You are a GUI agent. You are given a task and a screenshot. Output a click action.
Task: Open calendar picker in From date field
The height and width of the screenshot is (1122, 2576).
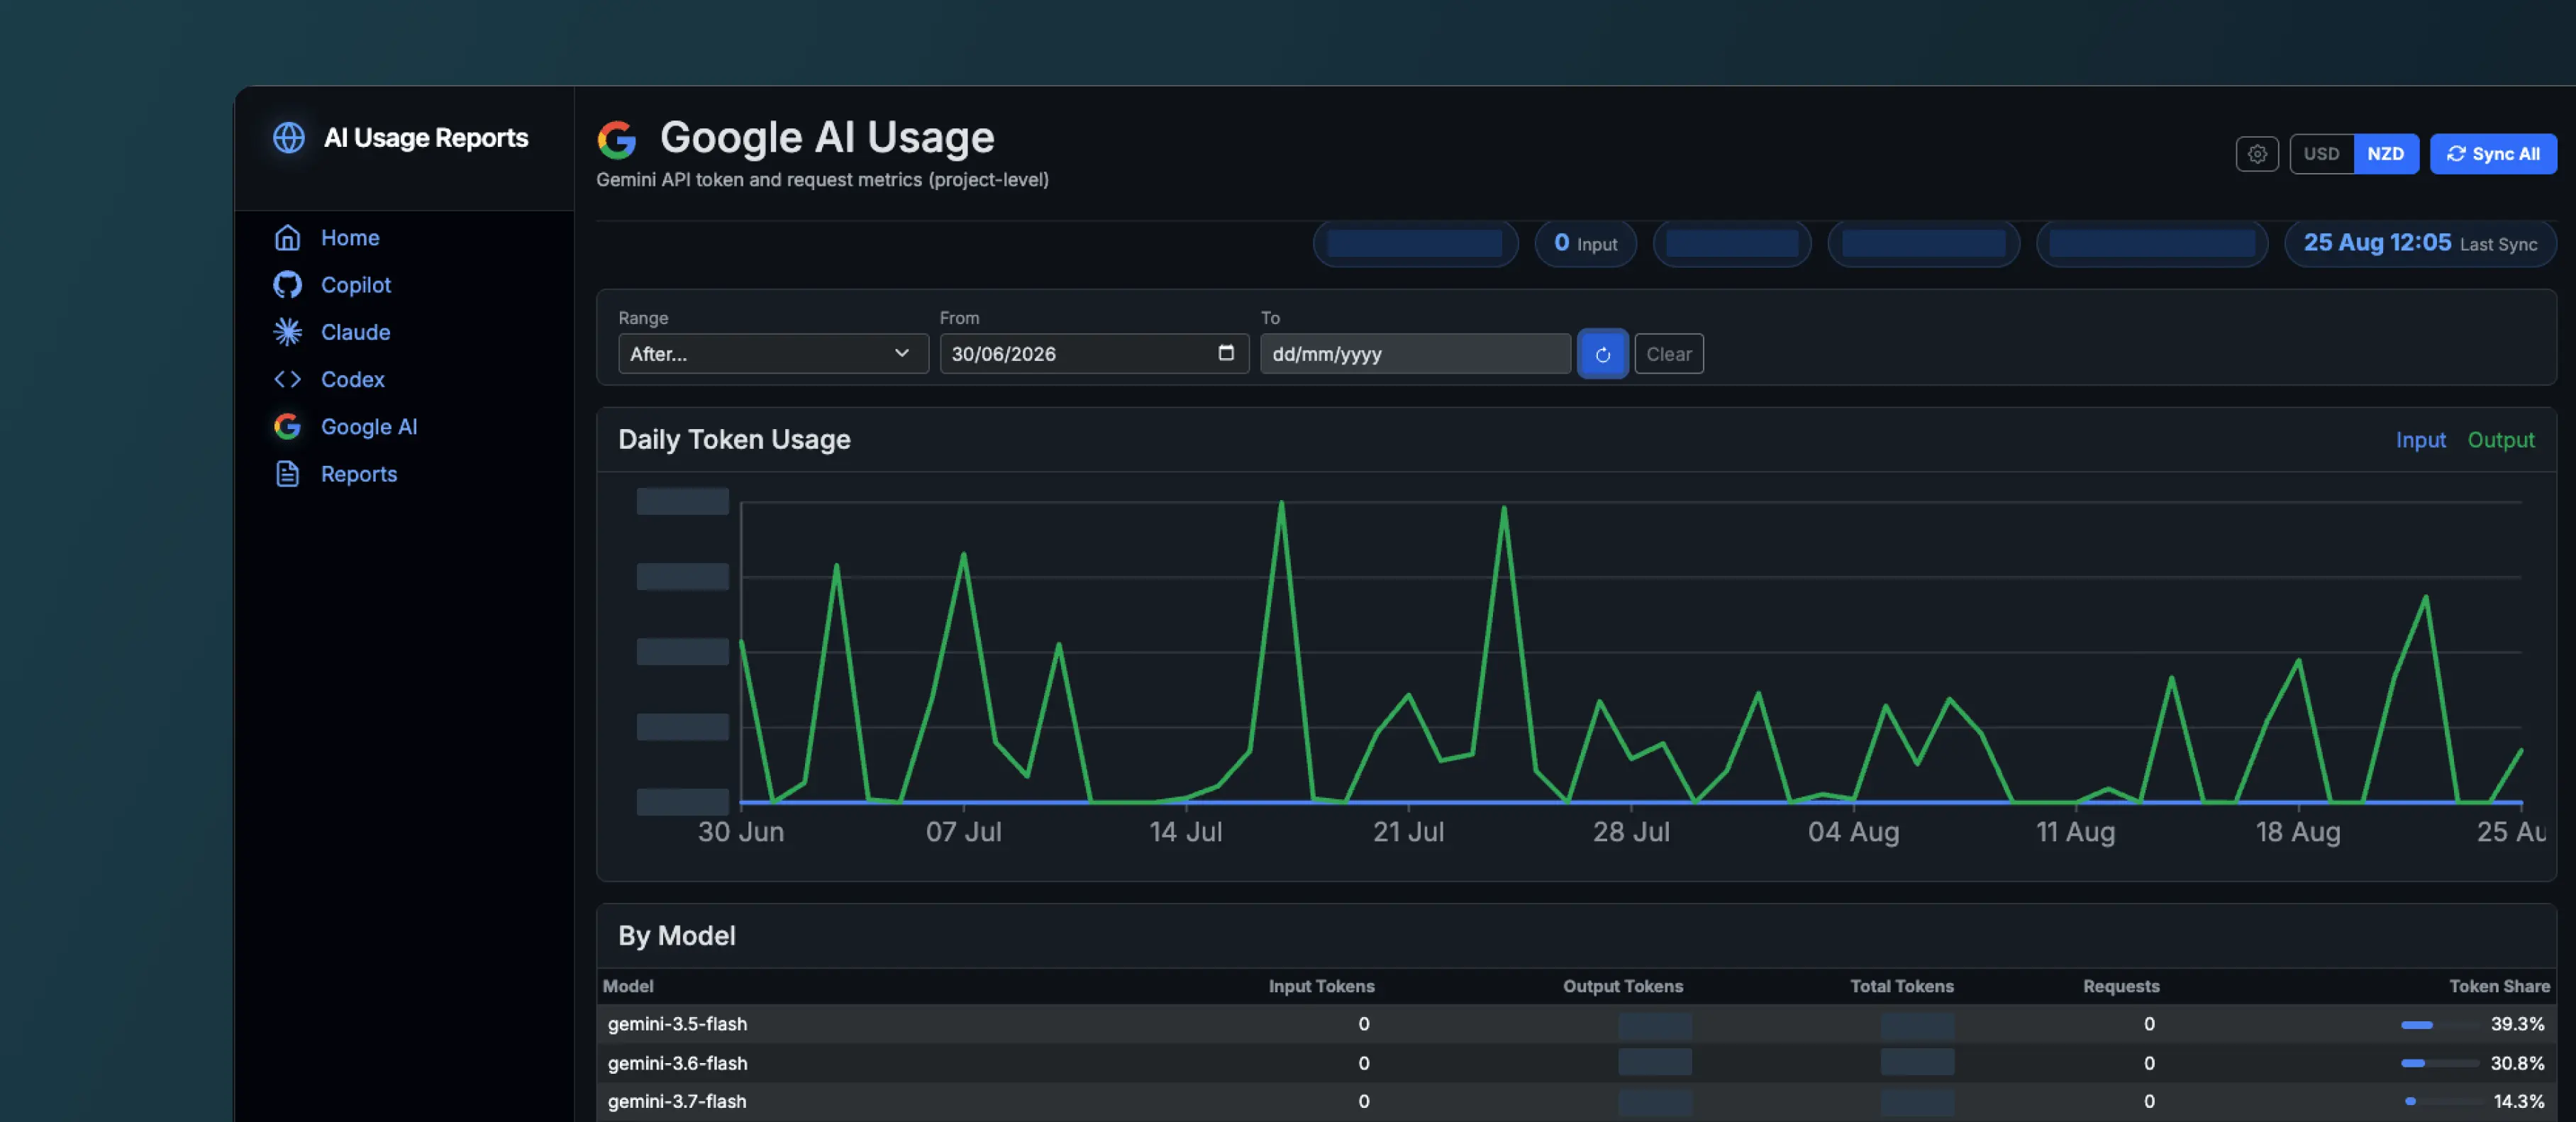pos(1226,353)
